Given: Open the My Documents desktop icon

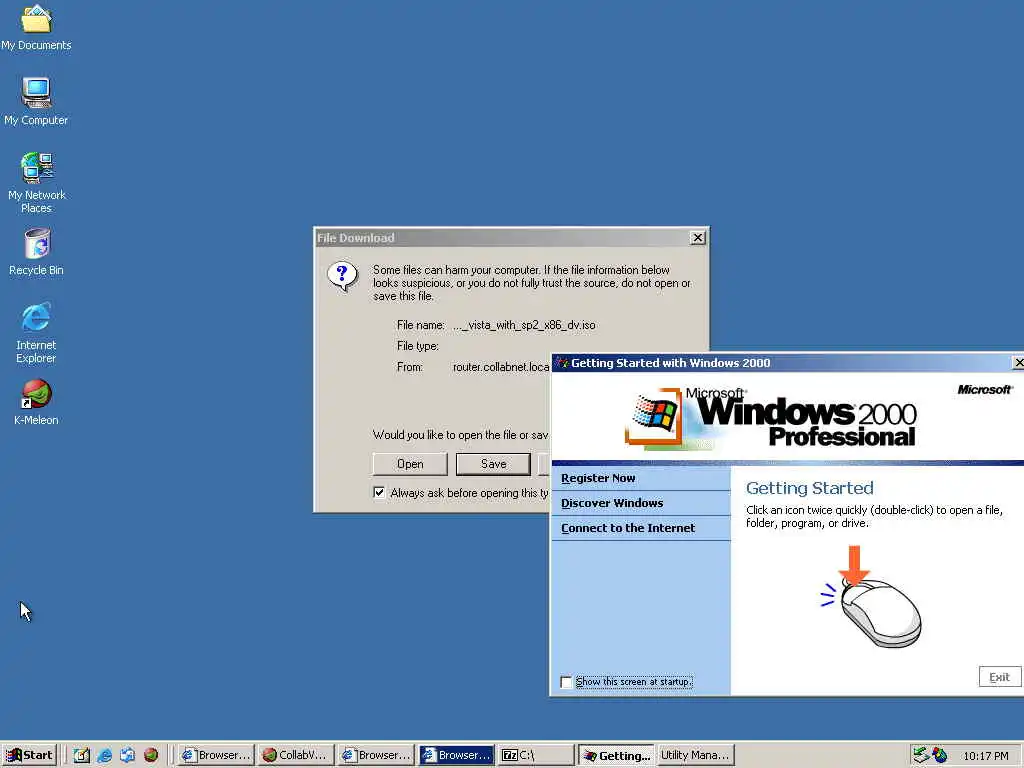Looking at the screenshot, I should pyautogui.click(x=36, y=27).
